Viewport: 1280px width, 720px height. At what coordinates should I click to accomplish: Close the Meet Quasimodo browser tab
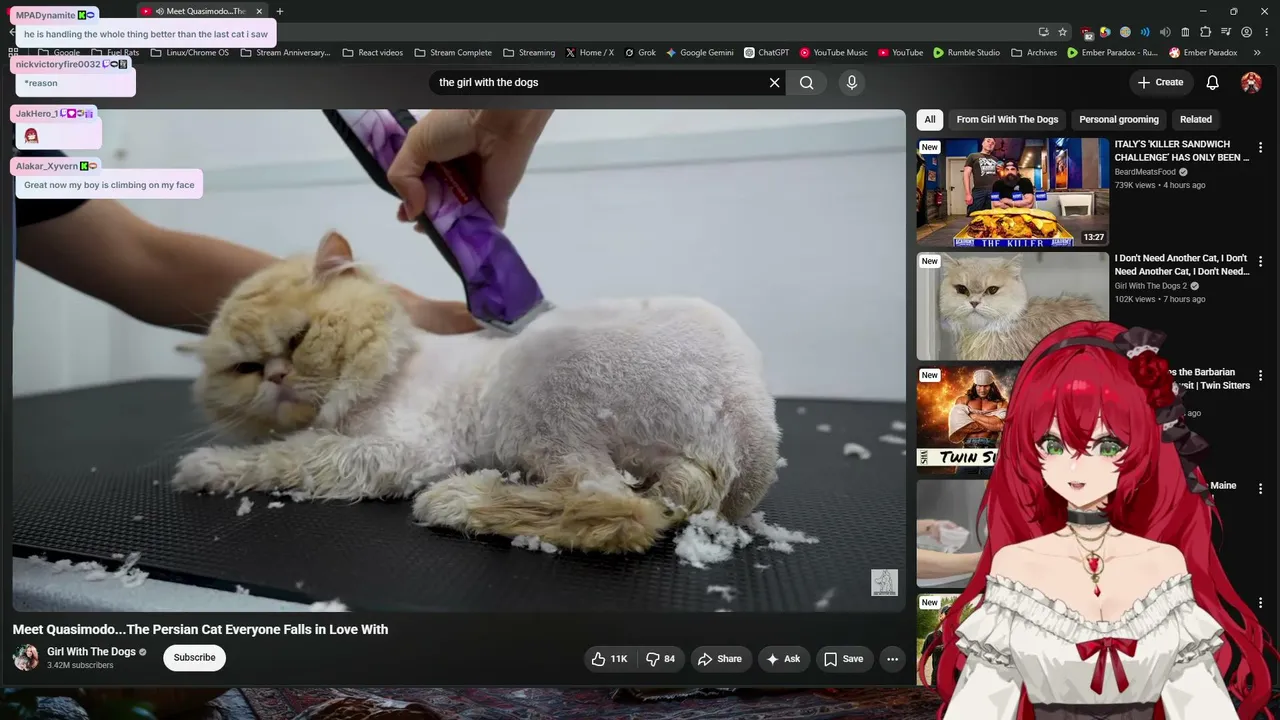[x=259, y=11]
